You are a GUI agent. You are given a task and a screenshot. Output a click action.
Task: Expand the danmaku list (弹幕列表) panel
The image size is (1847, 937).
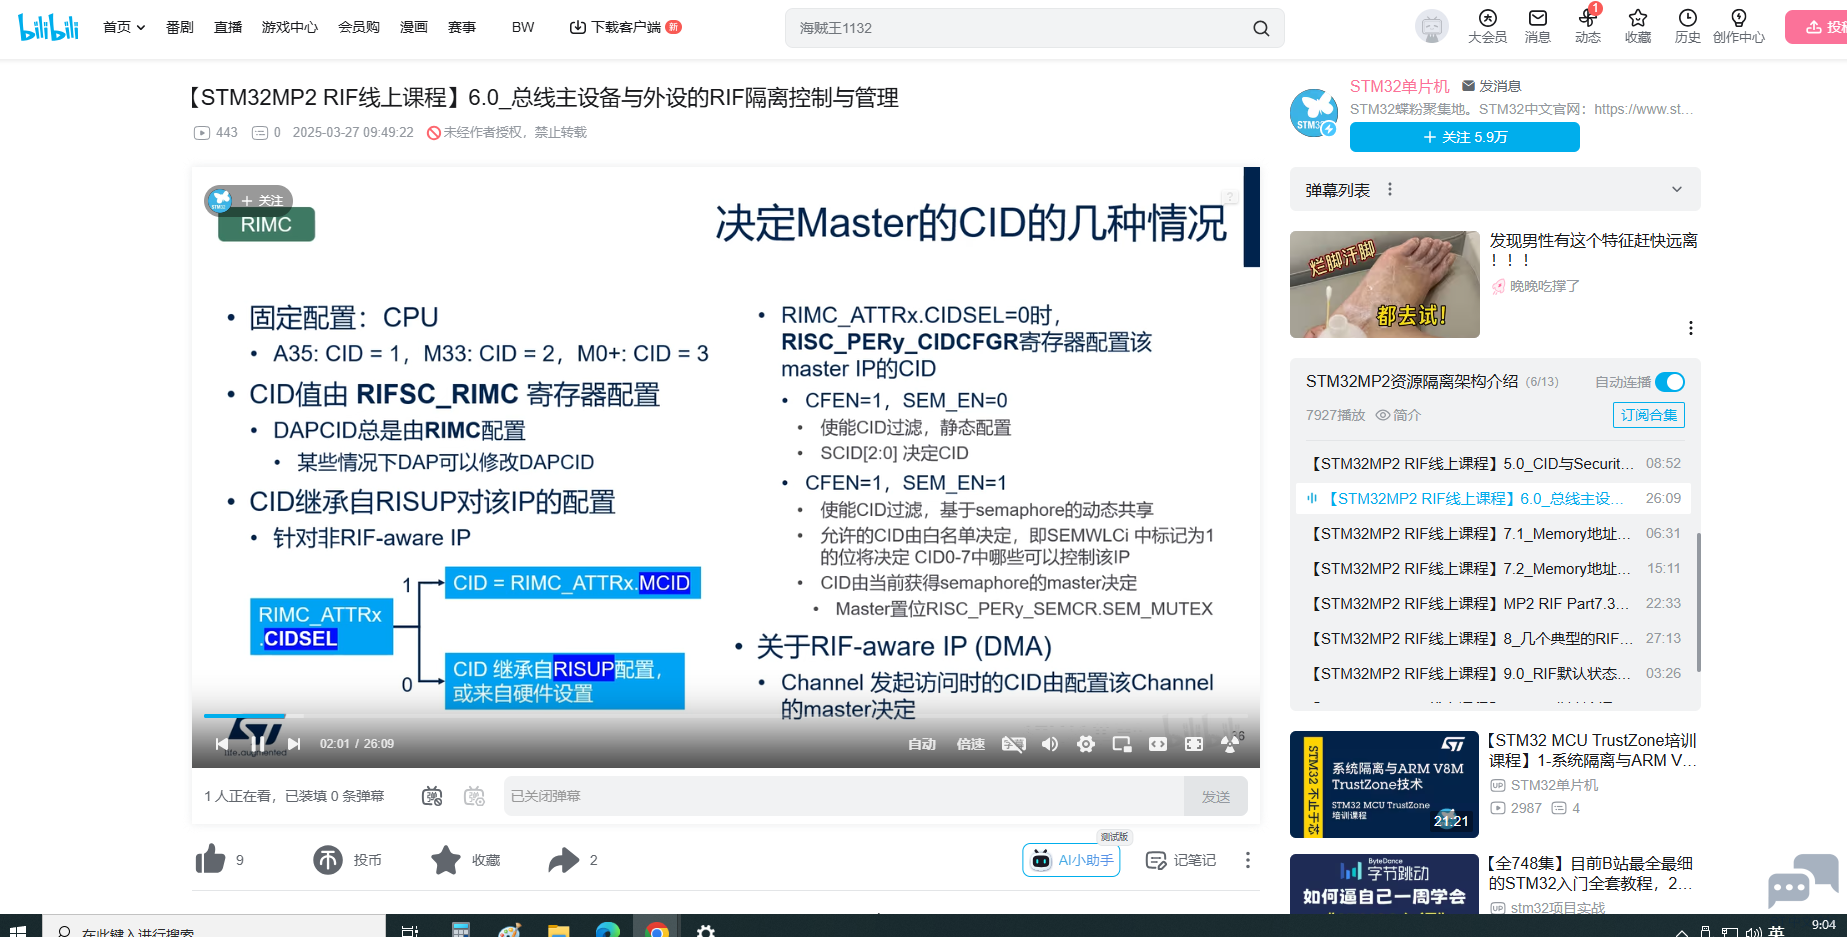click(x=1676, y=190)
